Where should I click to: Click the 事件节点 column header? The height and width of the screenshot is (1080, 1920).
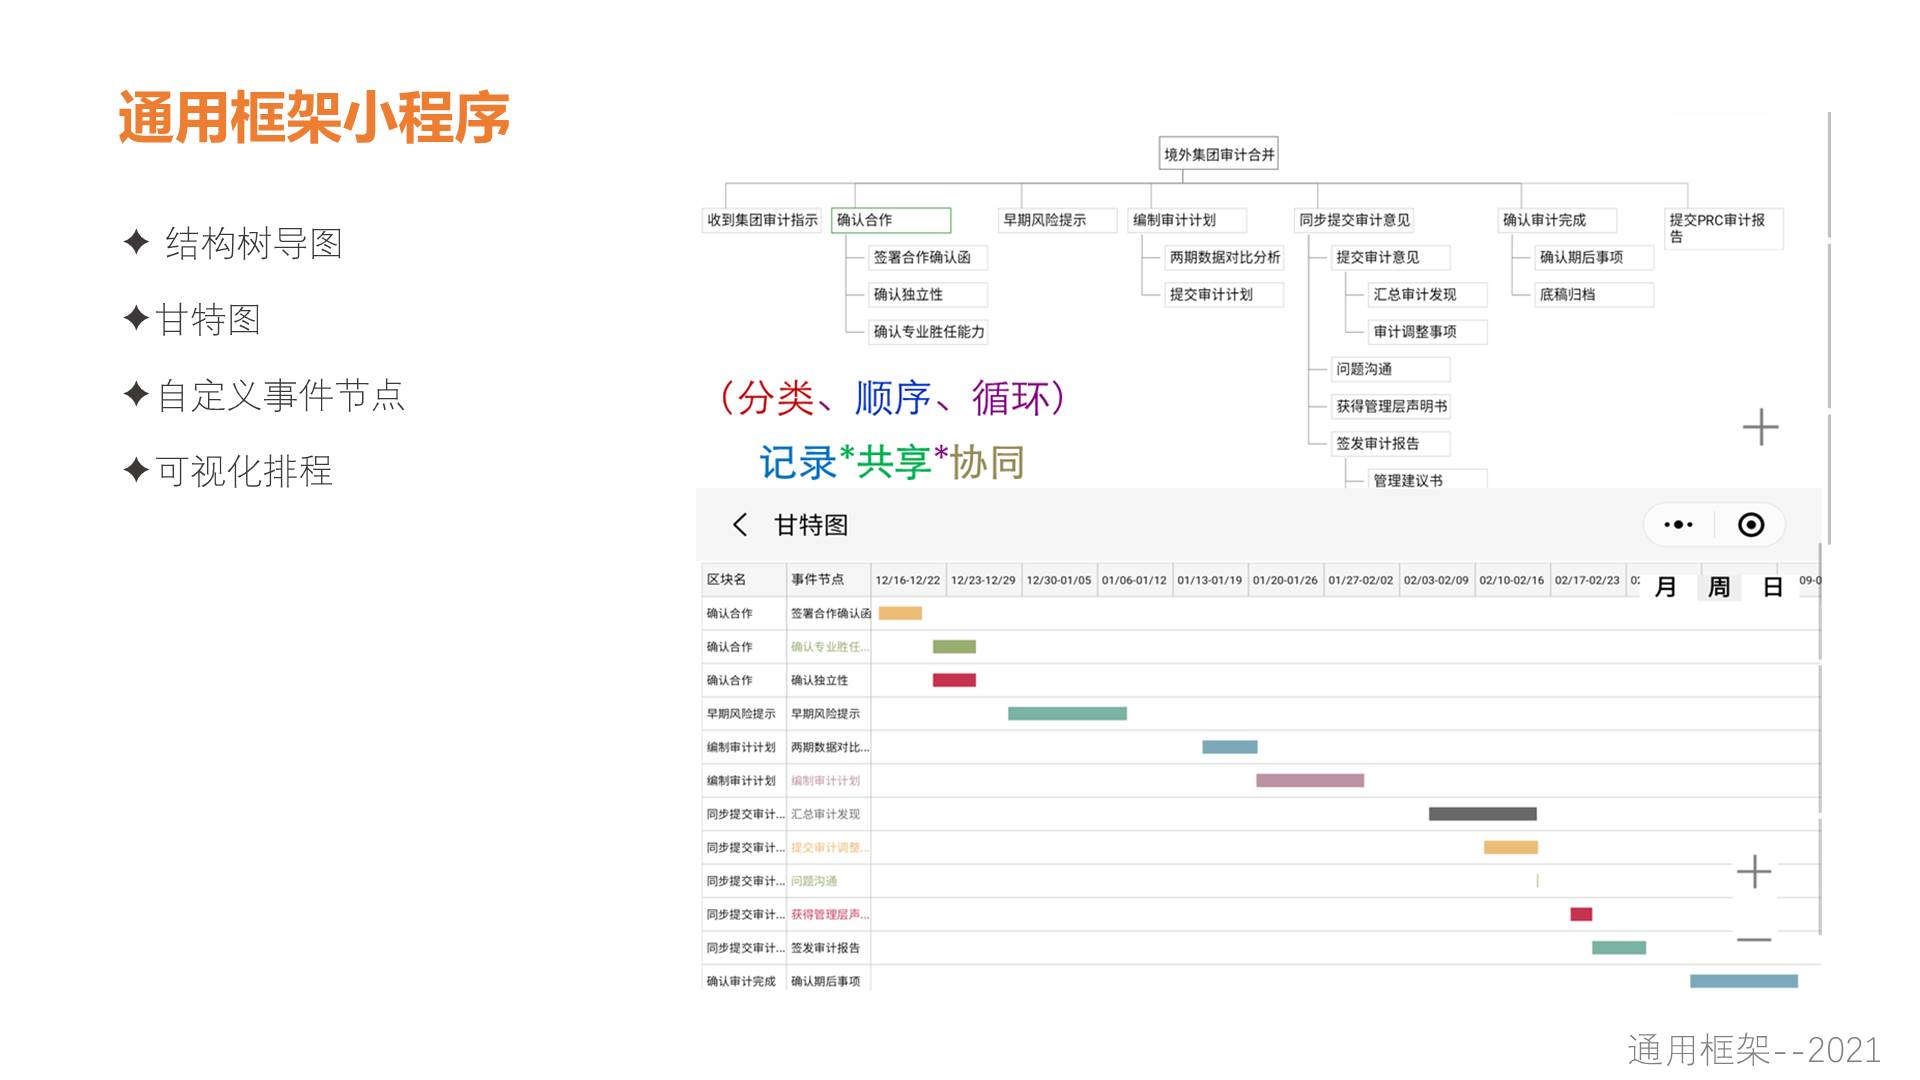pyautogui.click(x=817, y=580)
